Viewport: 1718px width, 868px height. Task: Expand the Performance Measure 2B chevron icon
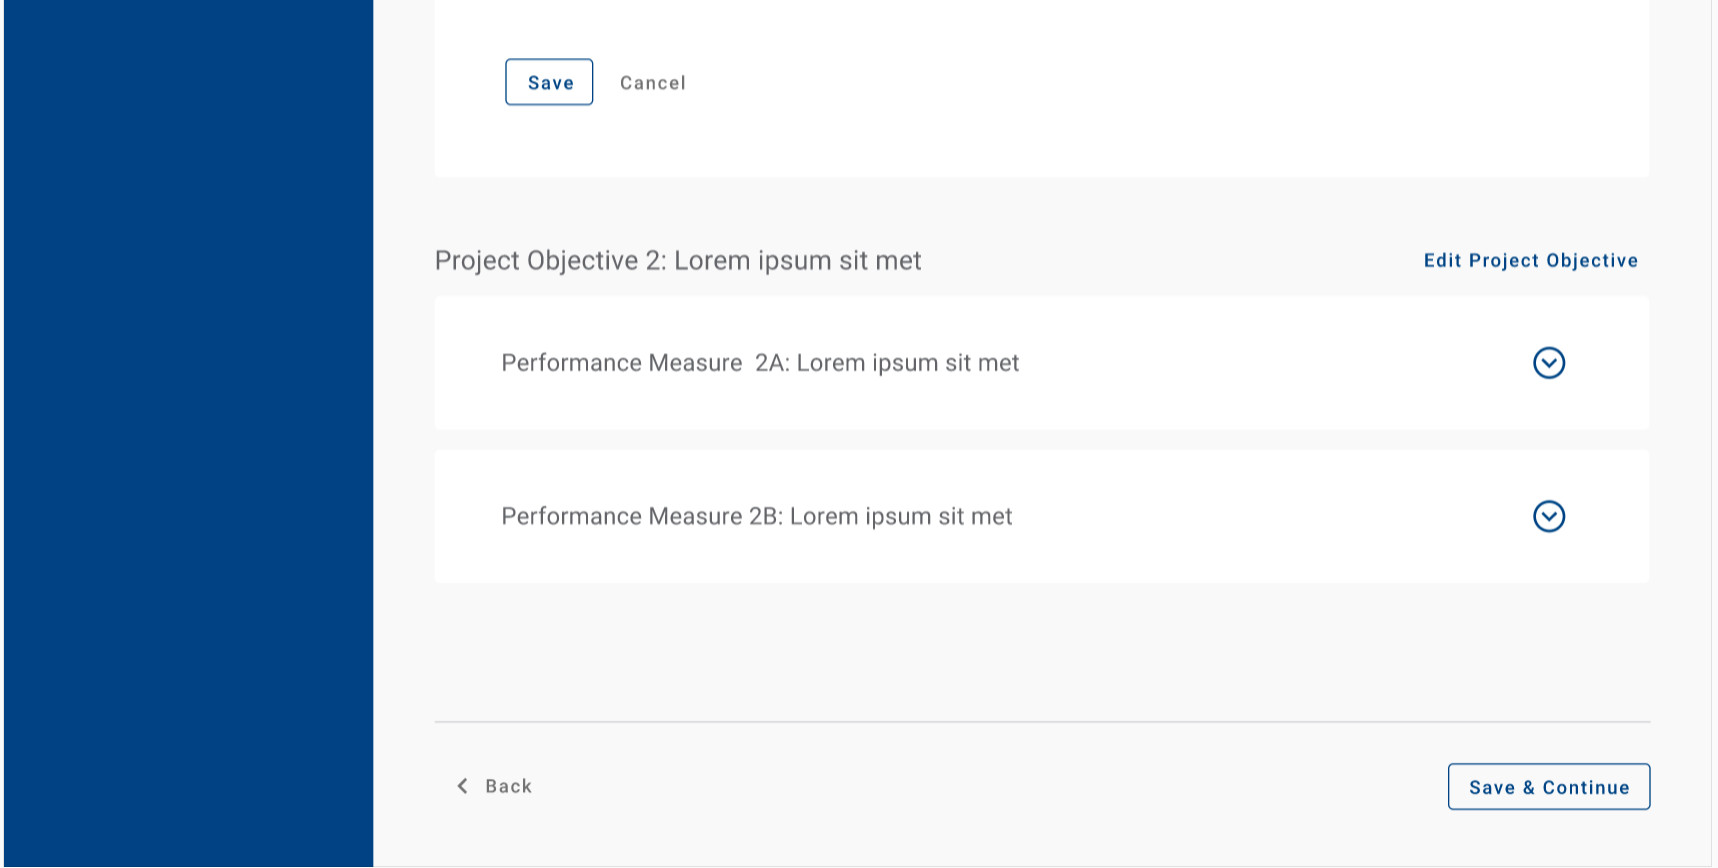[x=1549, y=516]
